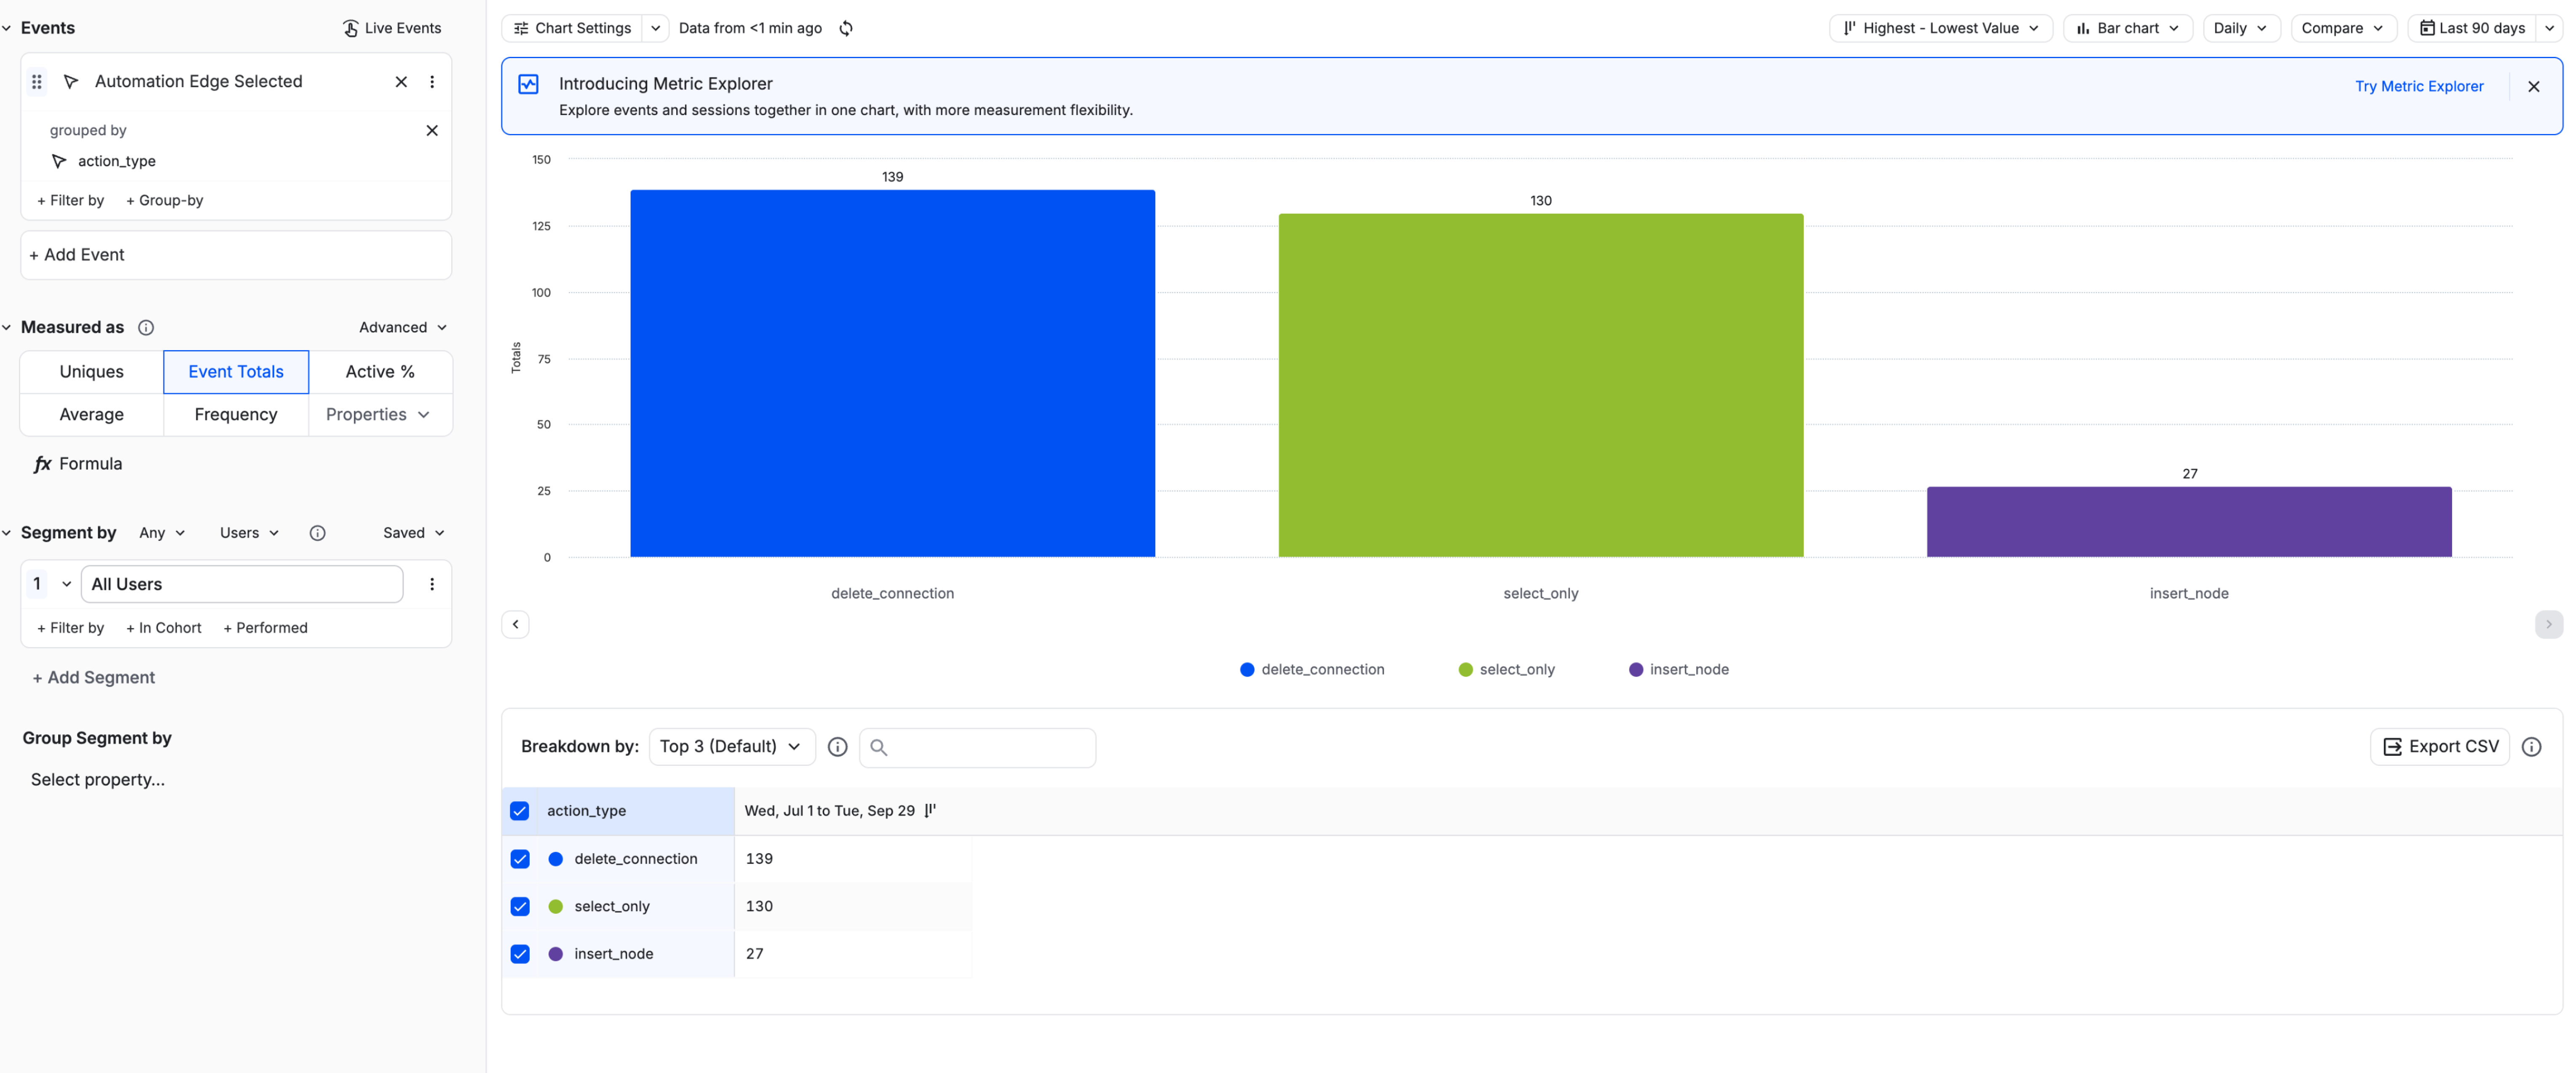Open the All Users segment options menu
The height and width of the screenshot is (1073, 2576).
point(432,584)
